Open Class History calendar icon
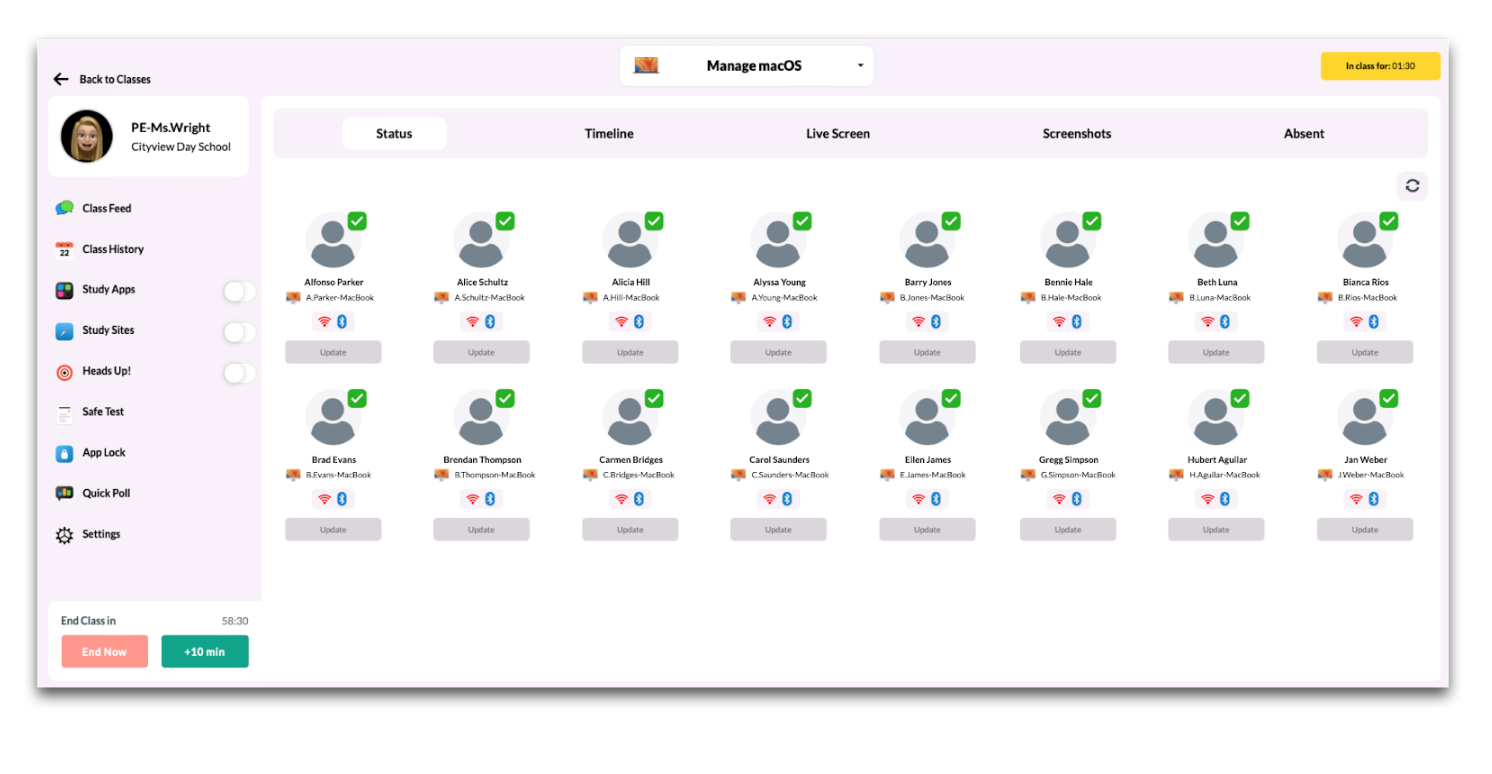The height and width of the screenshot is (774, 1492). (x=65, y=250)
